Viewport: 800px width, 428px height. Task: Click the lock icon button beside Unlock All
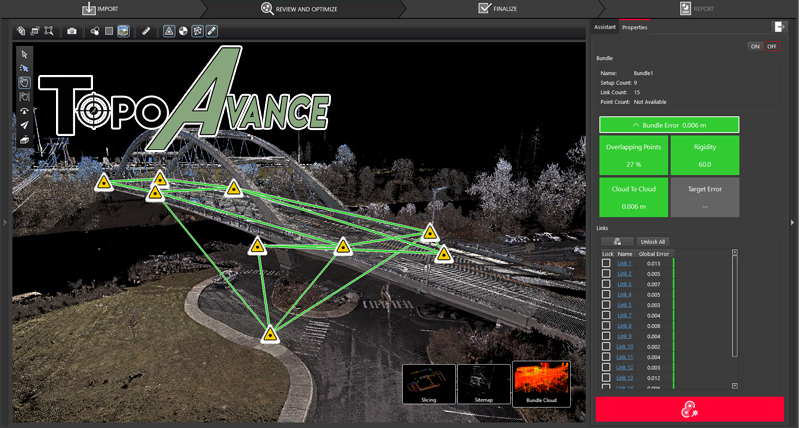tap(617, 241)
